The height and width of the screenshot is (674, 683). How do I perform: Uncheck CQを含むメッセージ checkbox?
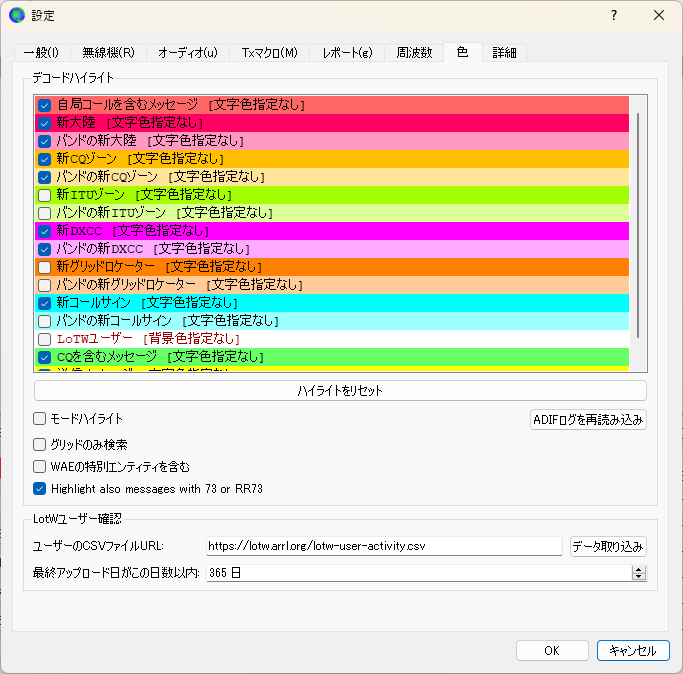pyautogui.click(x=44, y=357)
